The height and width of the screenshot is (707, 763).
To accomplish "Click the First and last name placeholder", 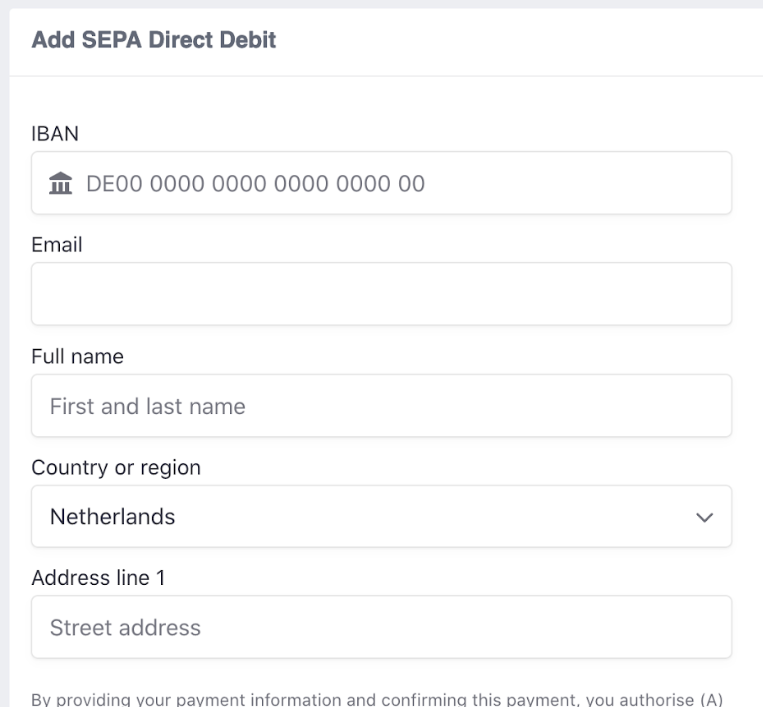I will [147, 406].
